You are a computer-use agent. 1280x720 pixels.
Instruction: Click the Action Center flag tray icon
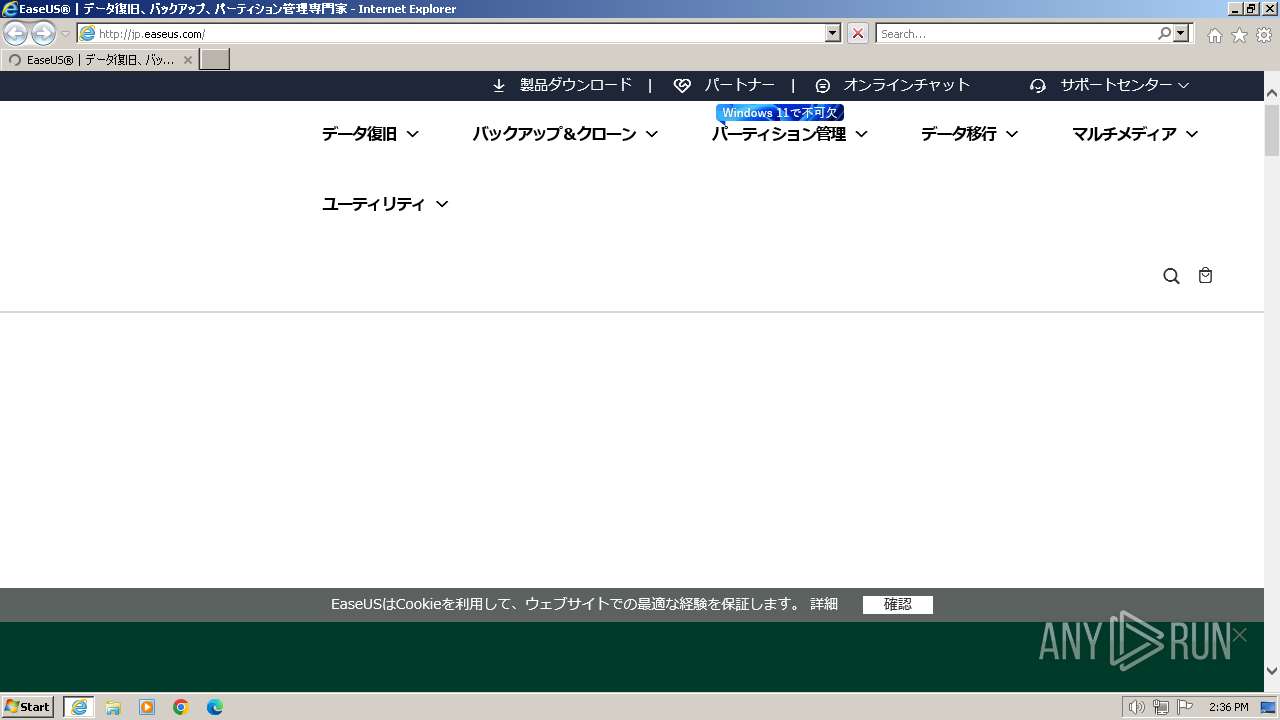click(x=1185, y=707)
